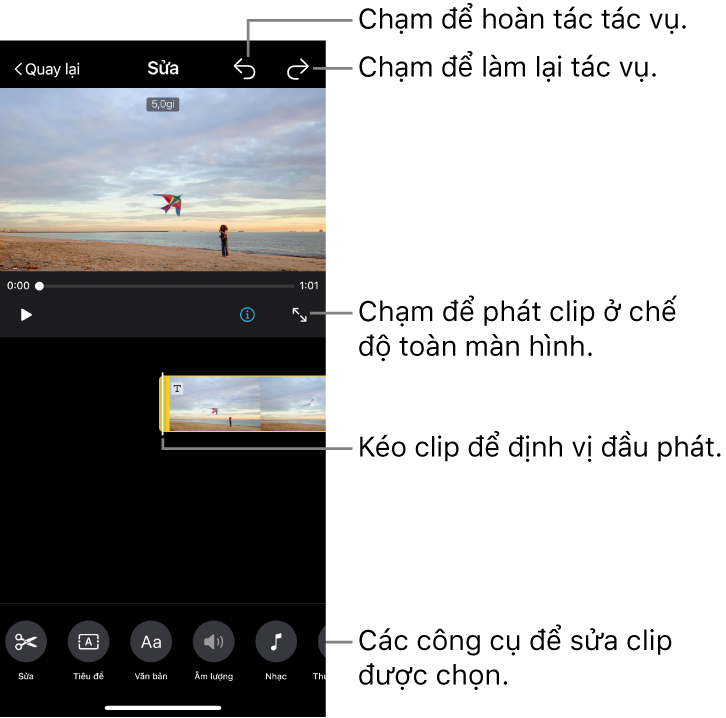Redo the last undone edit
This screenshot has height=718, width=726.
pyautogui.click(x=298, y=69)
